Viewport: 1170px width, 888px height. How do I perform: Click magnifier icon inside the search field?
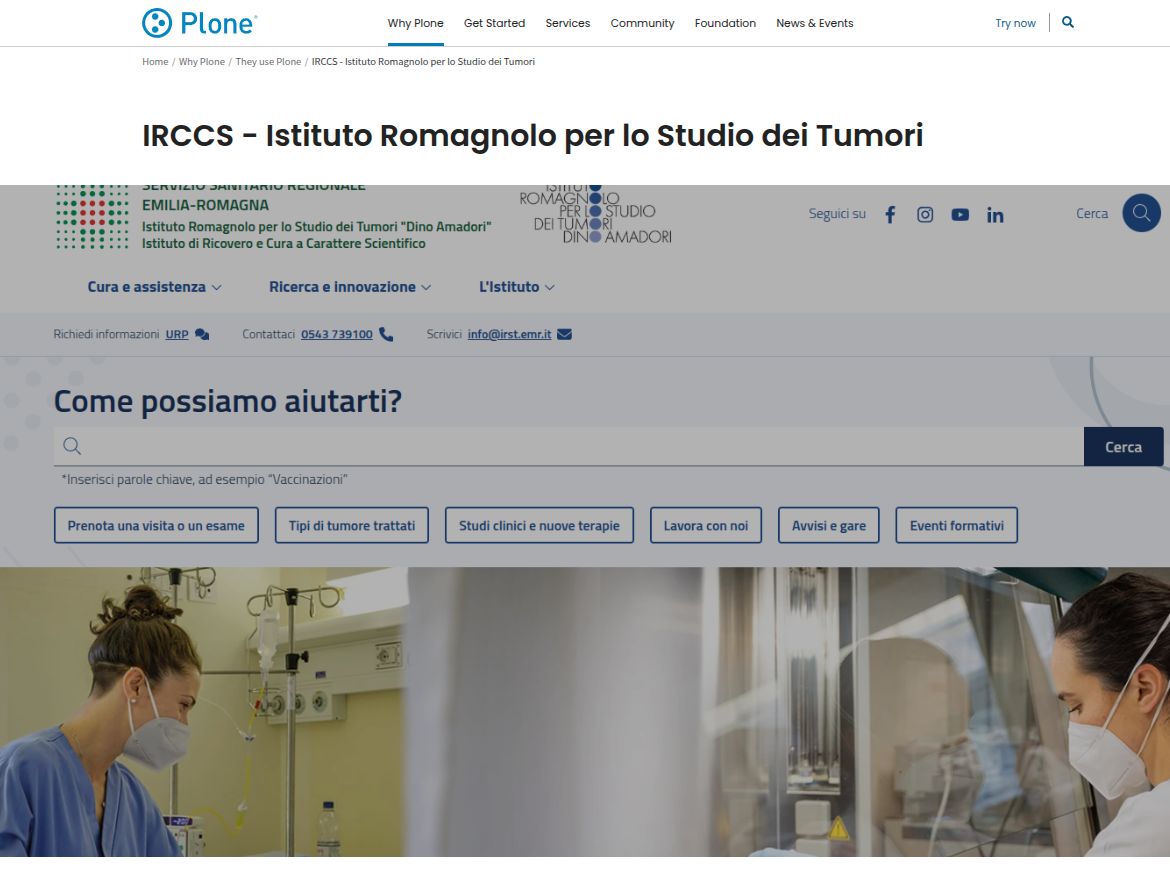tap(72, 446)
